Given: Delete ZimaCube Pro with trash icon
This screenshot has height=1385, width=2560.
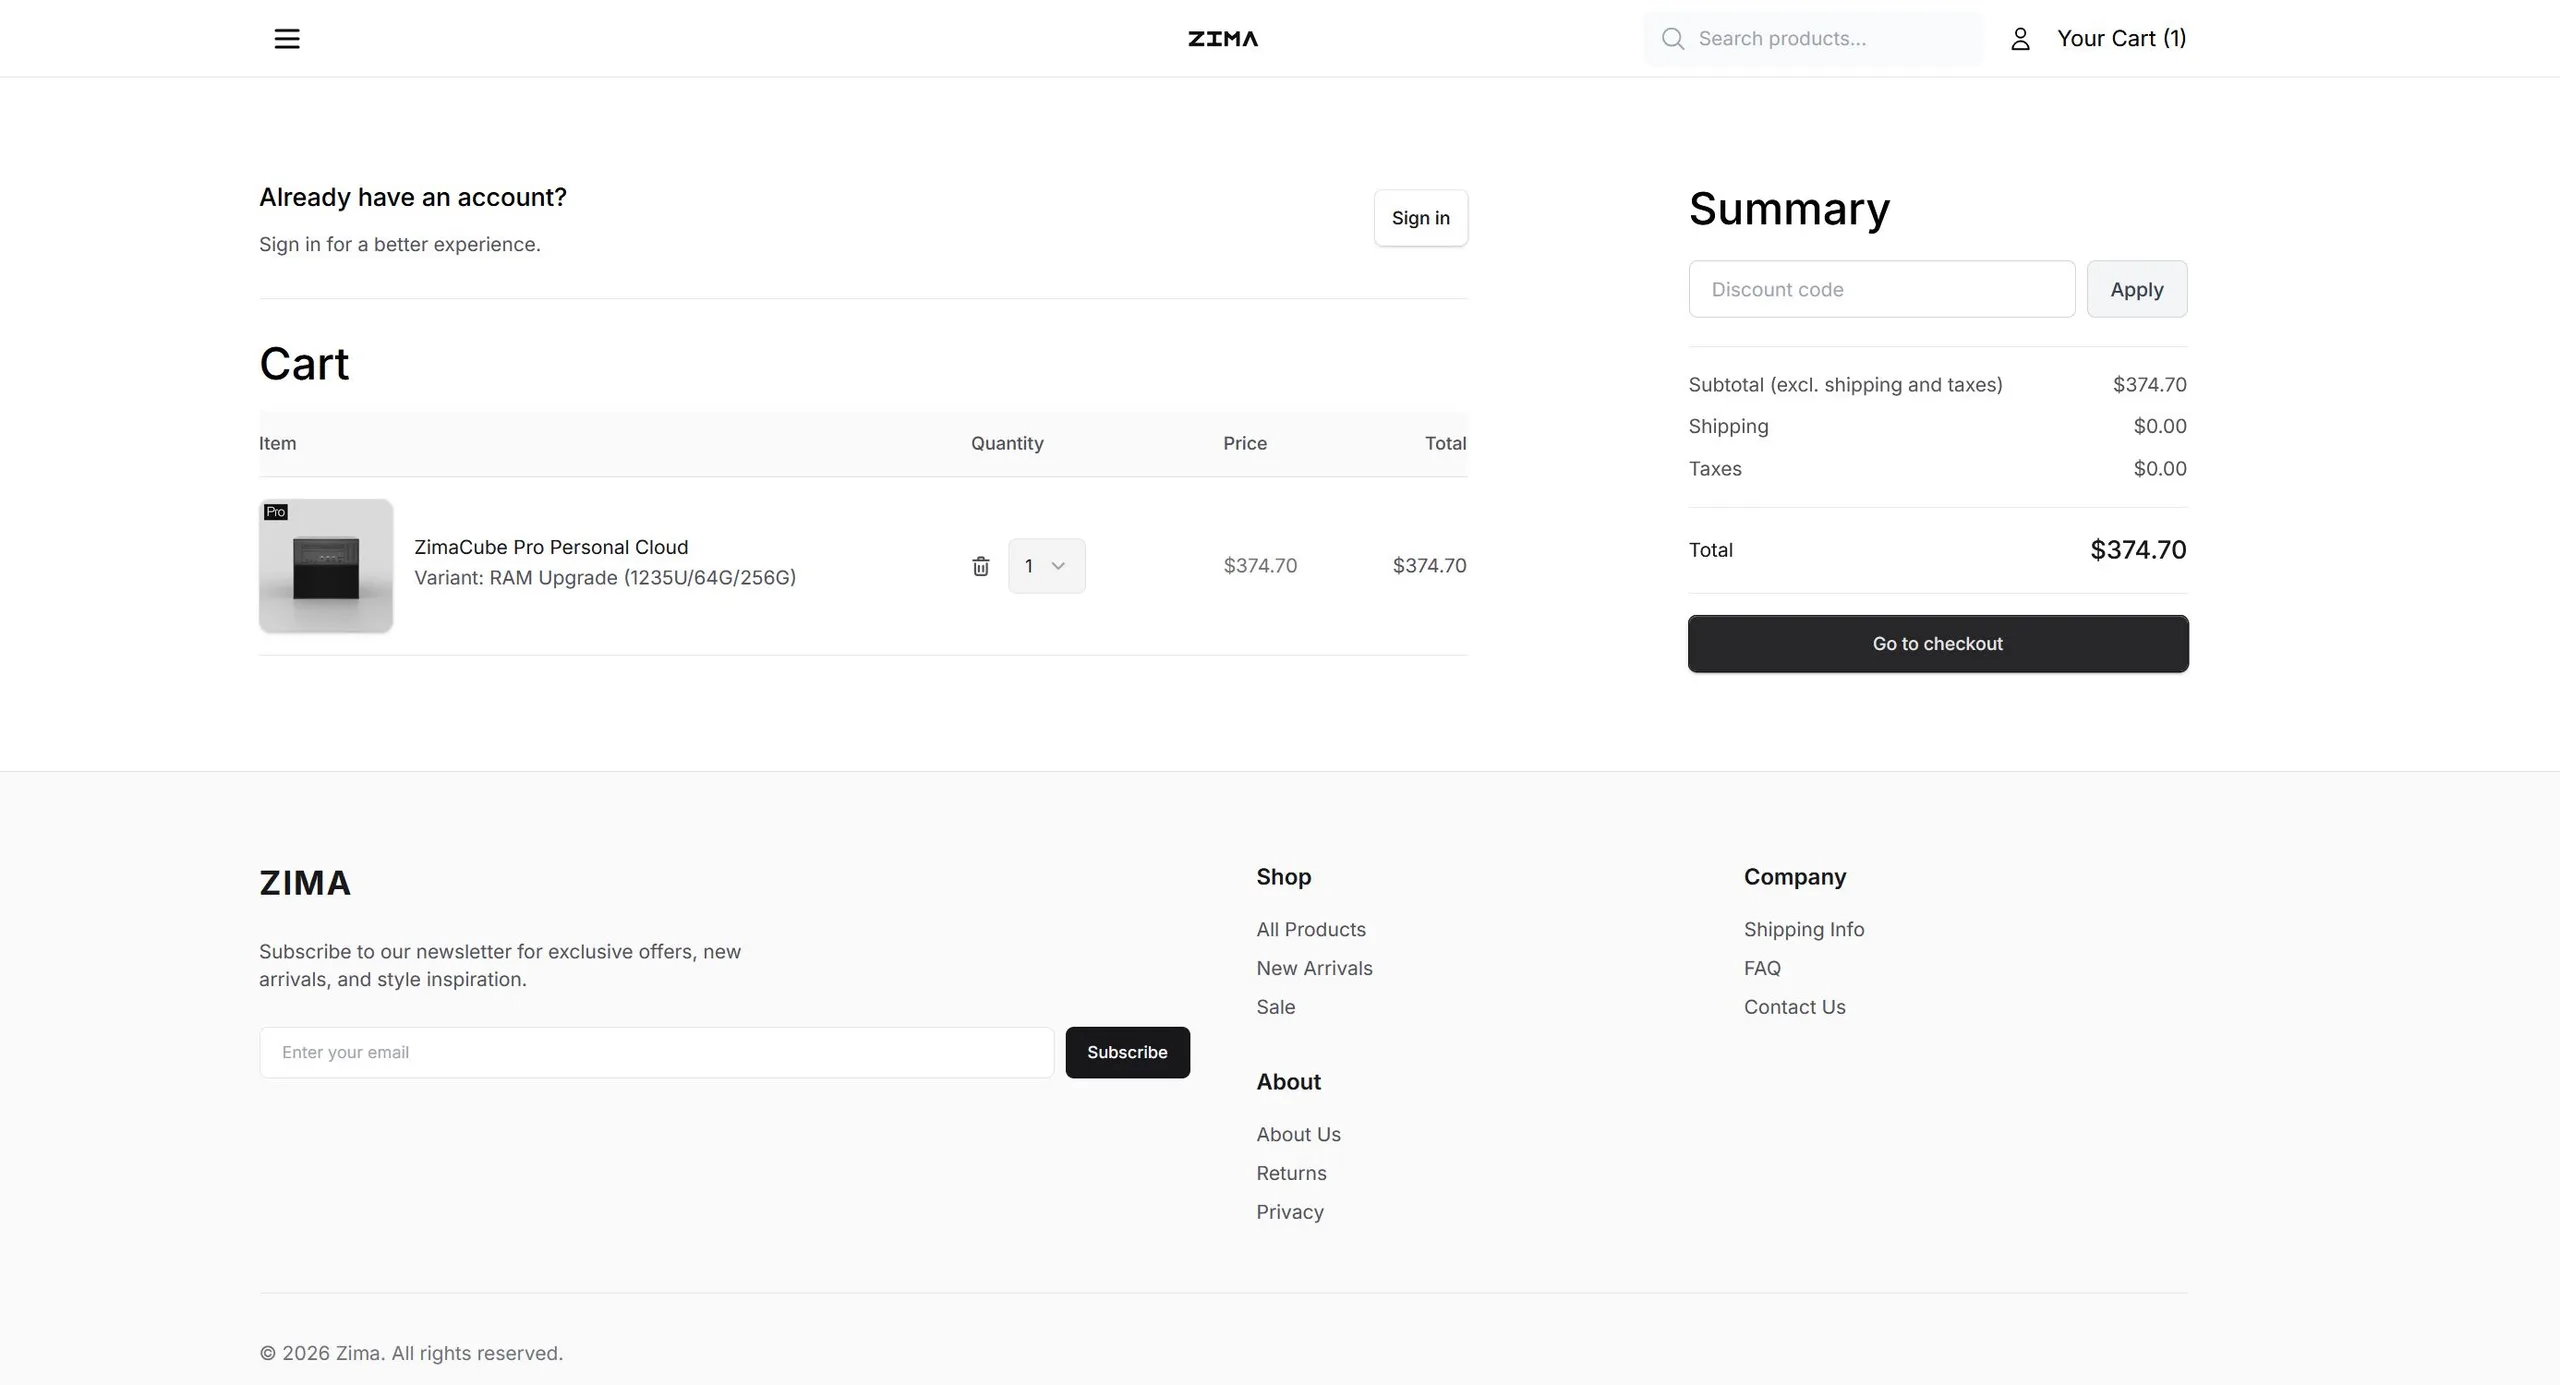Looking at the screenshot, I should coord(981,566).
